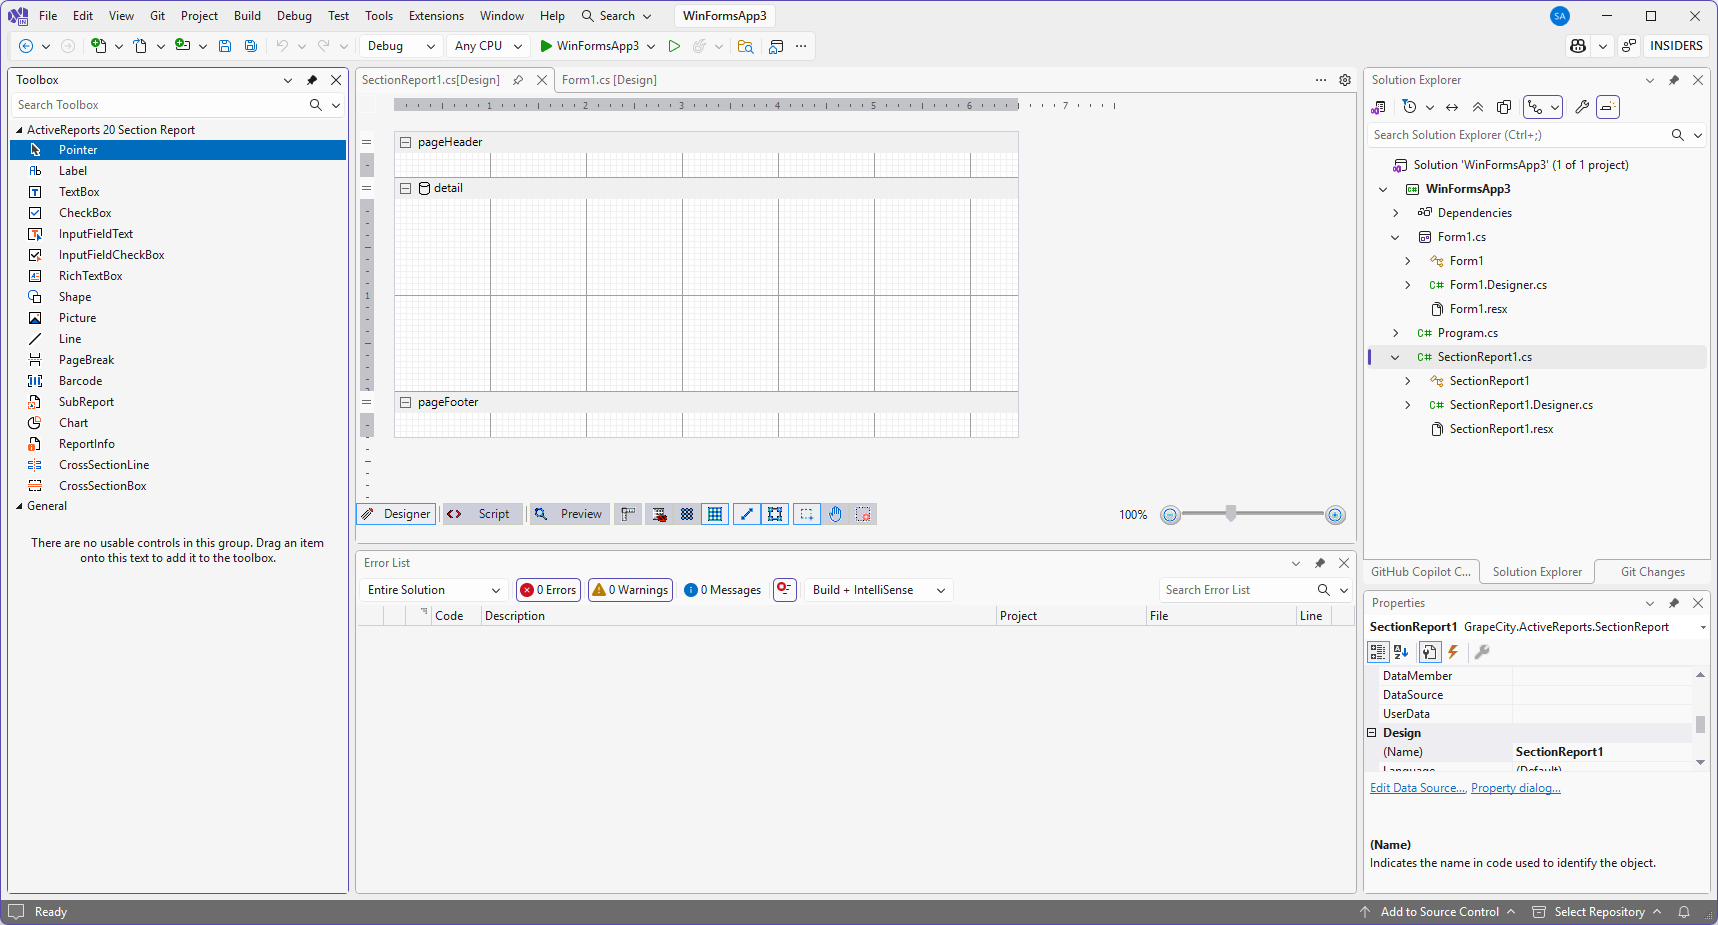This screenshot has width=1718, height=925.
Task: Click Collapse All in Solution Explorer toolbar
Action: pos(1478,107)
